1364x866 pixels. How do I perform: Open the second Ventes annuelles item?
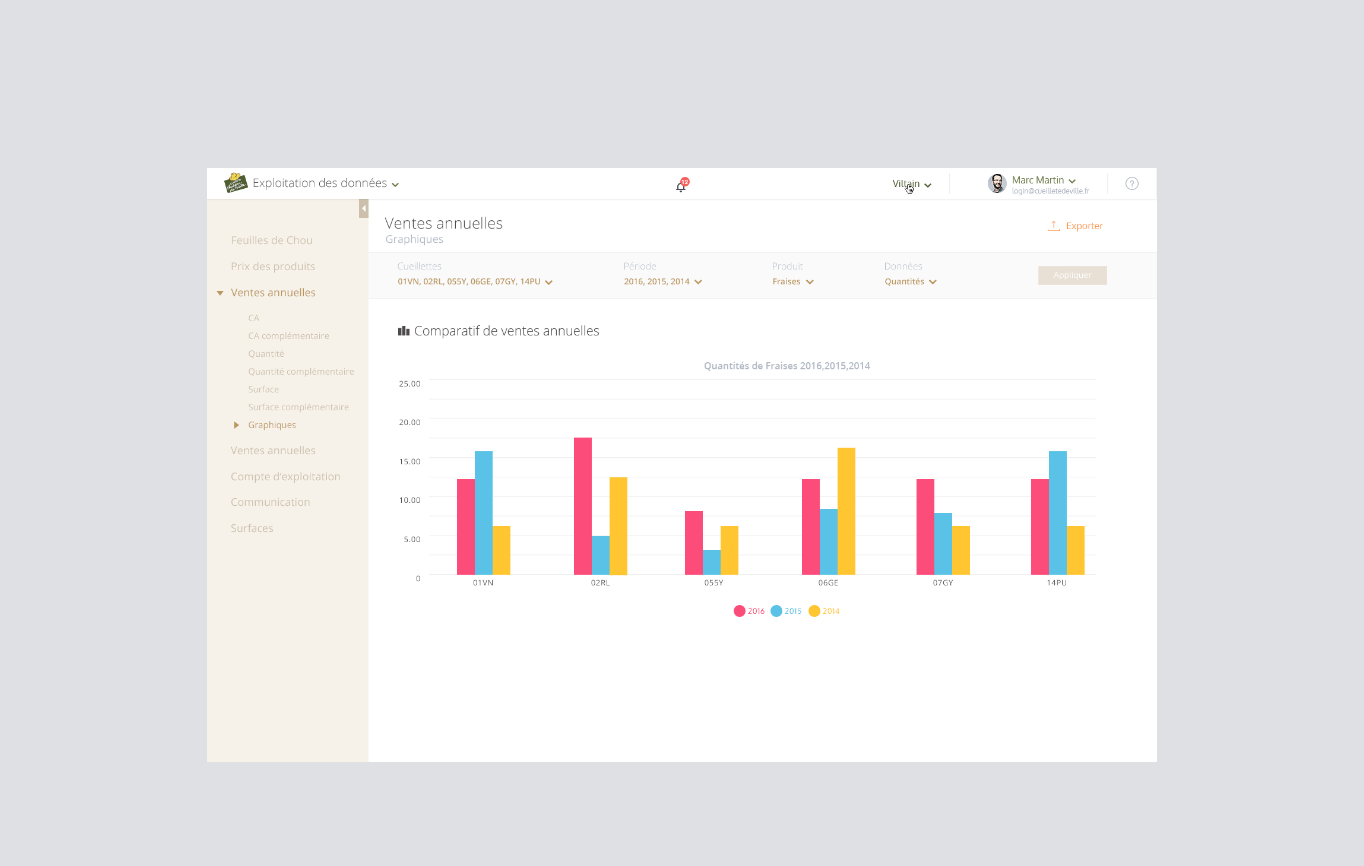click(273, 451)
